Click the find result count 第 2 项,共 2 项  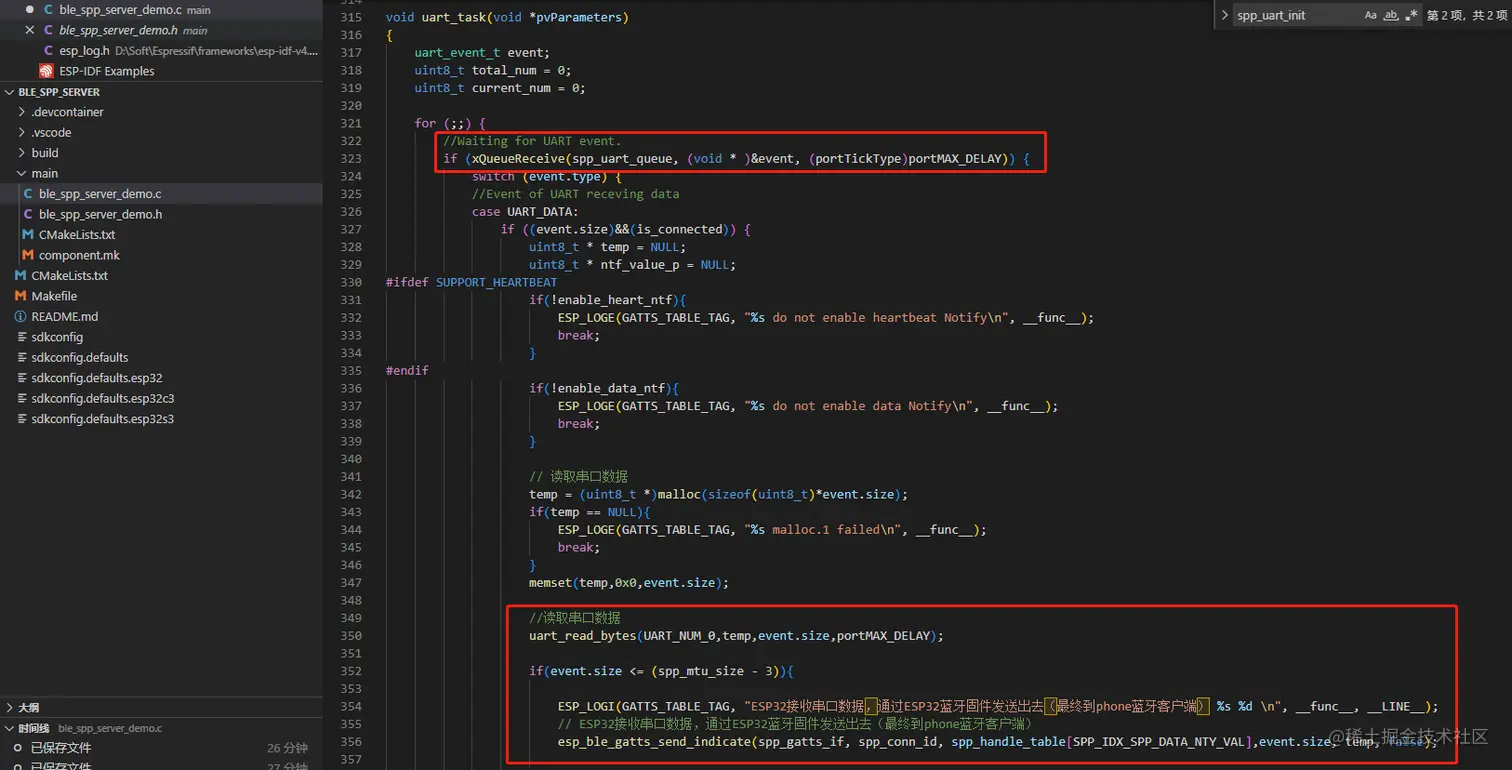coord(1465,15)
